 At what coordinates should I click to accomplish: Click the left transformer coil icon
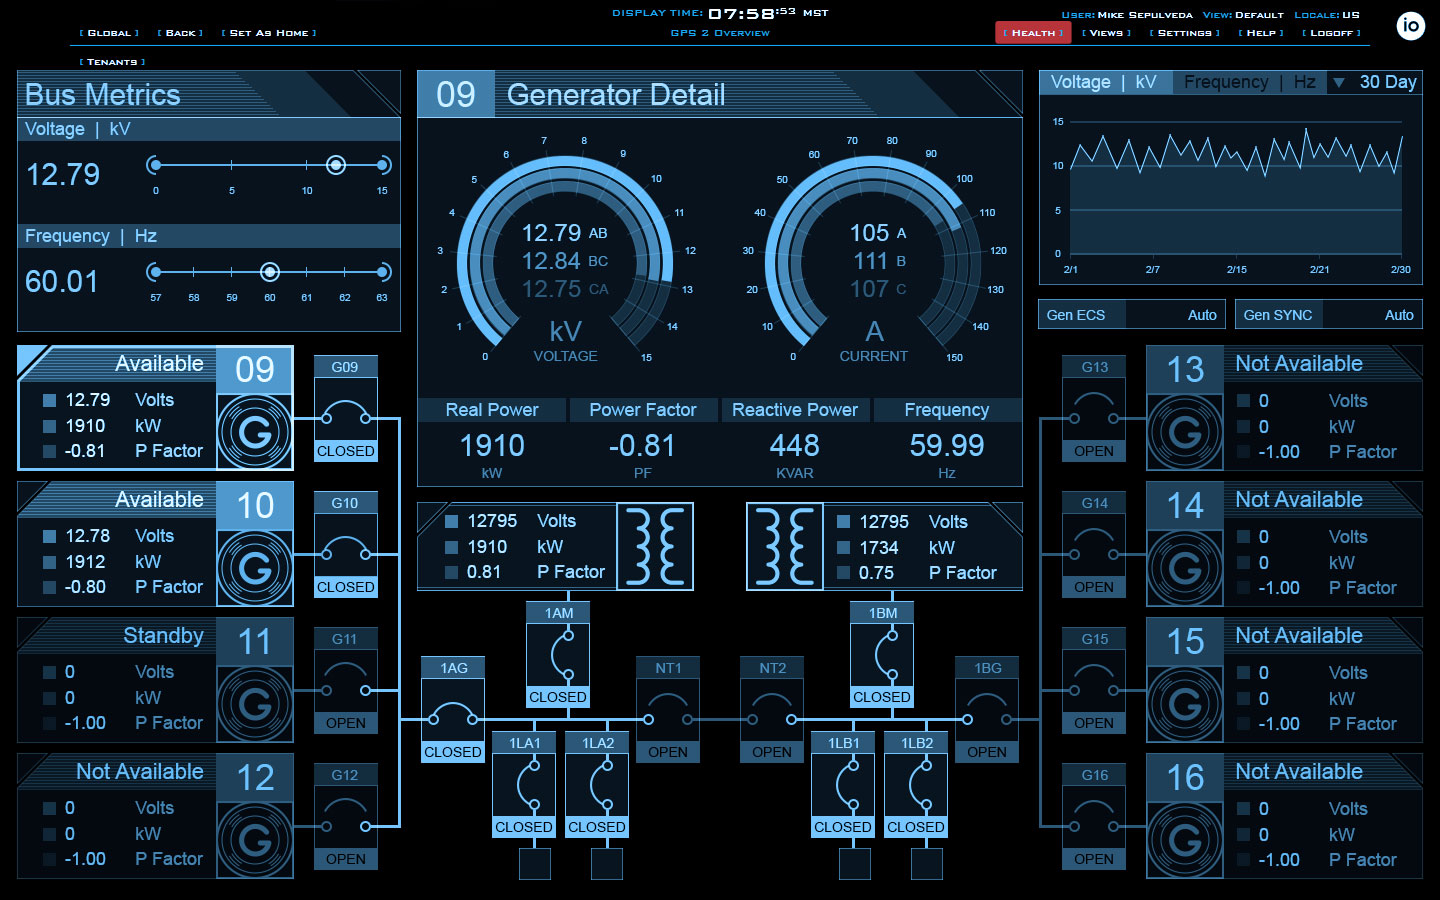coord(656,546)
